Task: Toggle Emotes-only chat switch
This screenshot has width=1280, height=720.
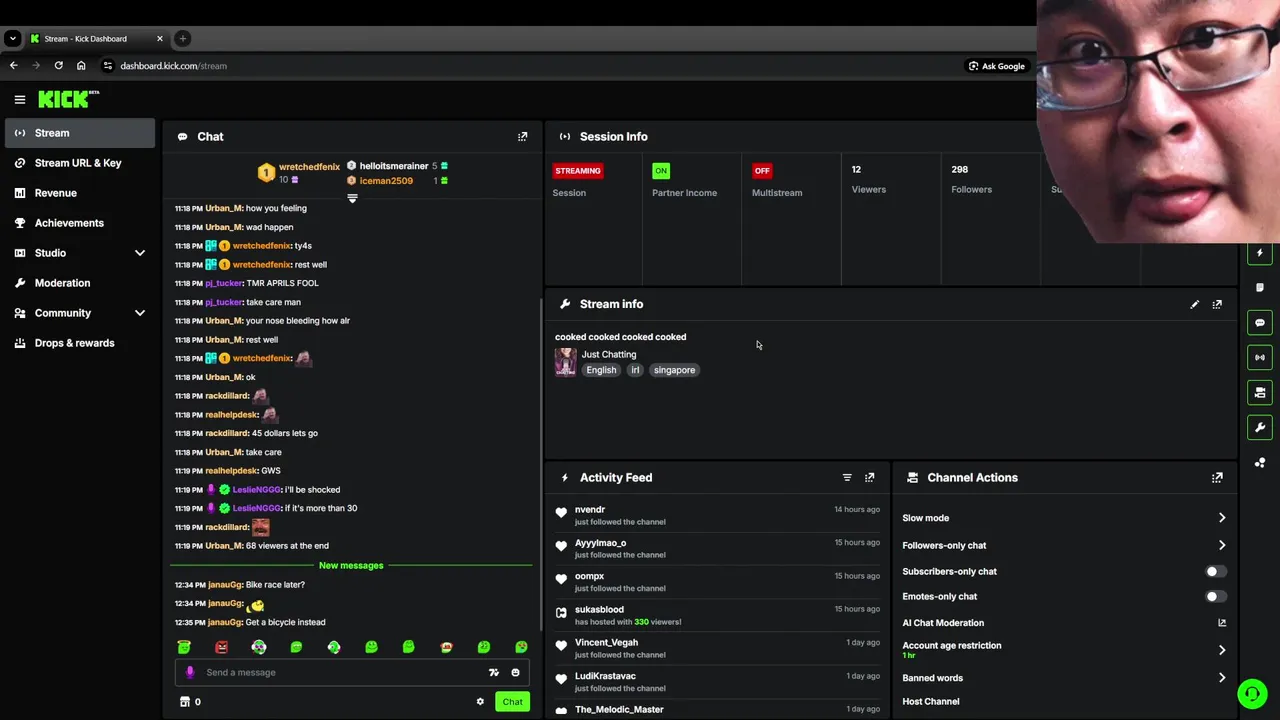Action: (1215, 597)
